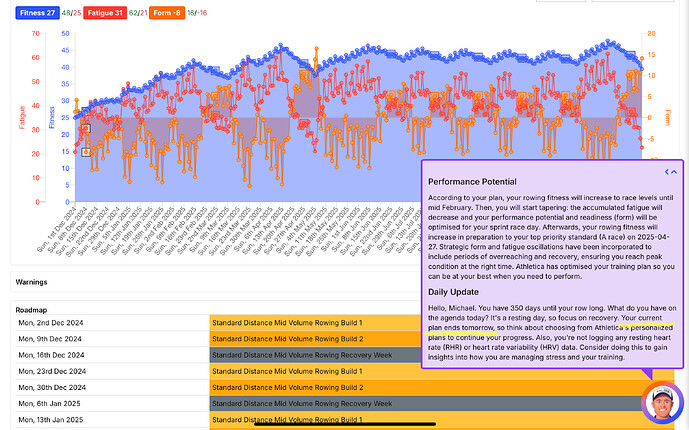The width and height of the screenshot is (689, 430).
Task: Toggle the Form -8 series badge
Action: (x=167, y=13)
